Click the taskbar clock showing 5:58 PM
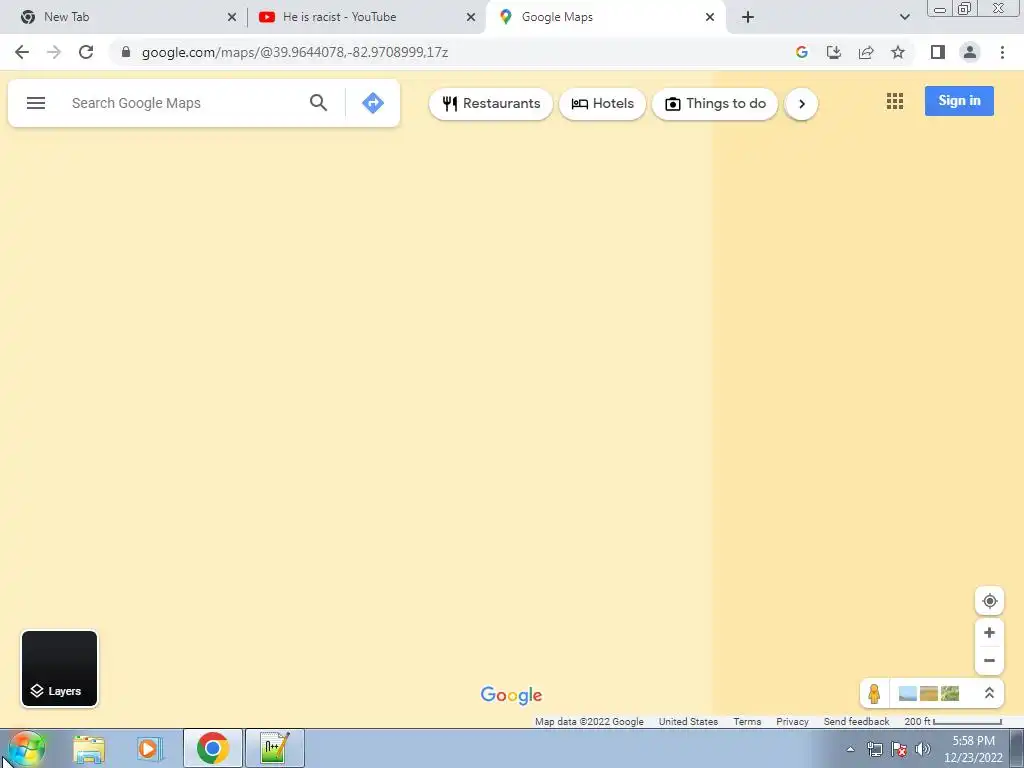 (x=973, y=749)
